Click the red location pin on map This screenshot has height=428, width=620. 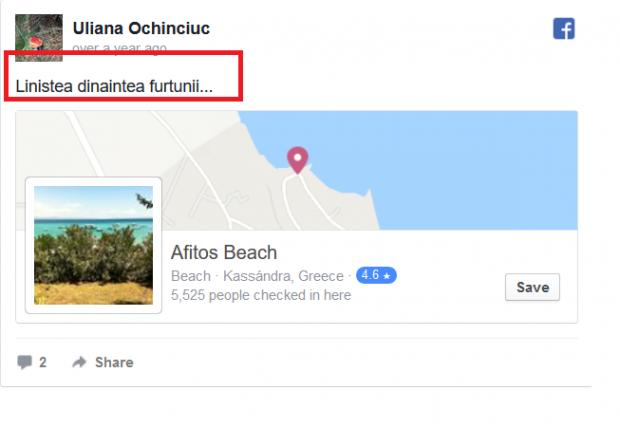[297, 159]
